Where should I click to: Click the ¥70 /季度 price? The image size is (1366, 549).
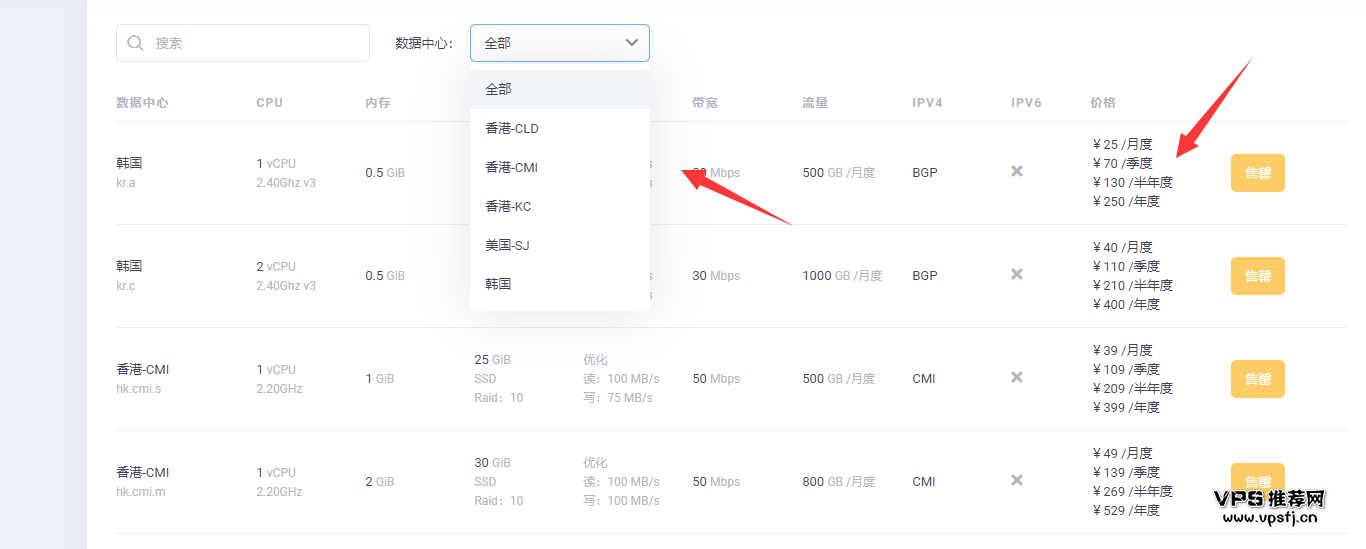1122,163
